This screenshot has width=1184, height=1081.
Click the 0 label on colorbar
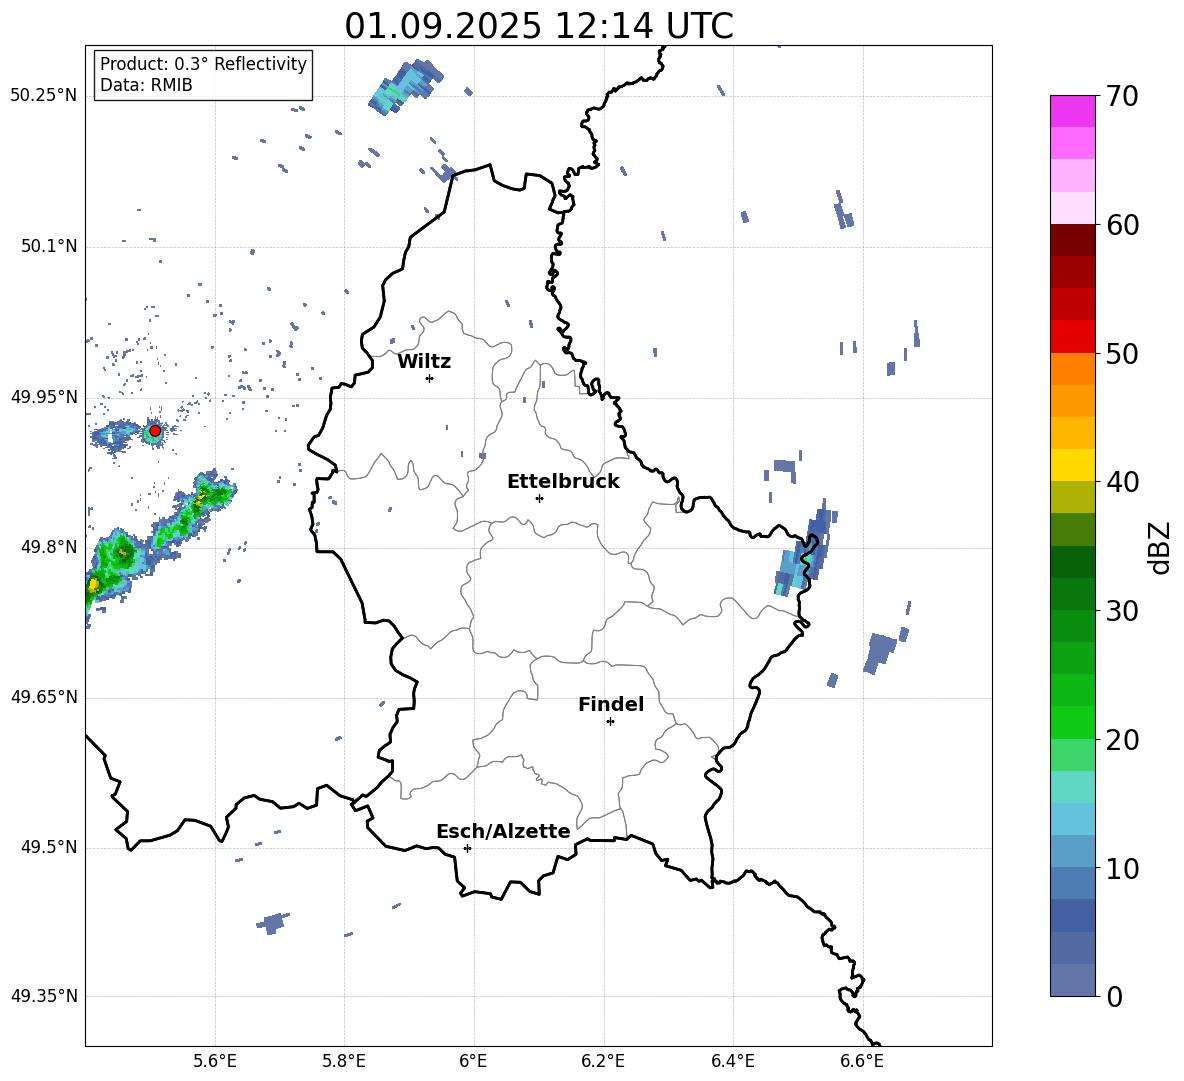[1114, 997]
